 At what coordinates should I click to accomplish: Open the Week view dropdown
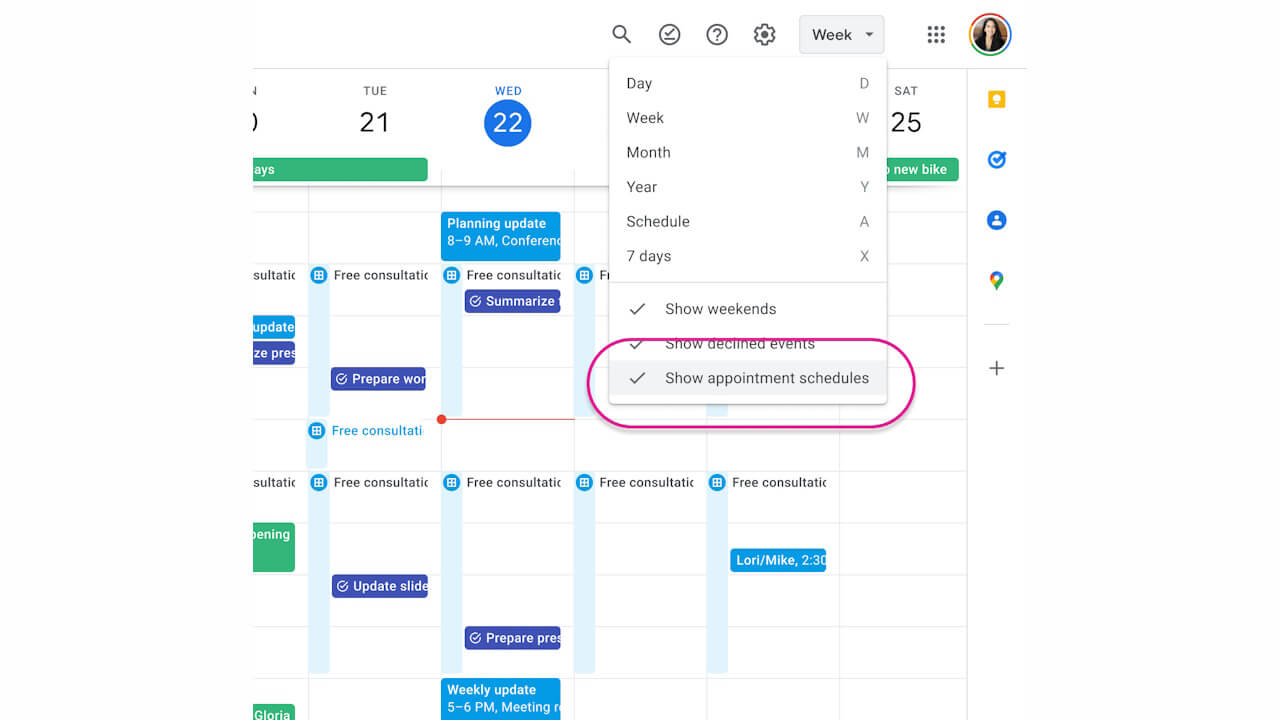click(841, 33)
